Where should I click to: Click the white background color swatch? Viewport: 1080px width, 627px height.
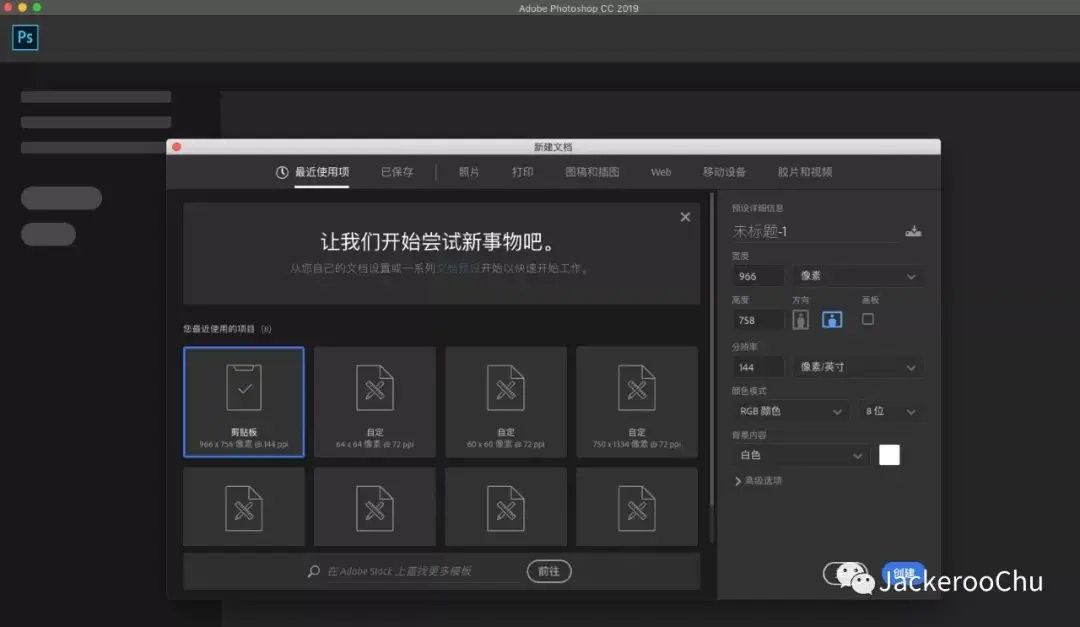tap(889, 455)
